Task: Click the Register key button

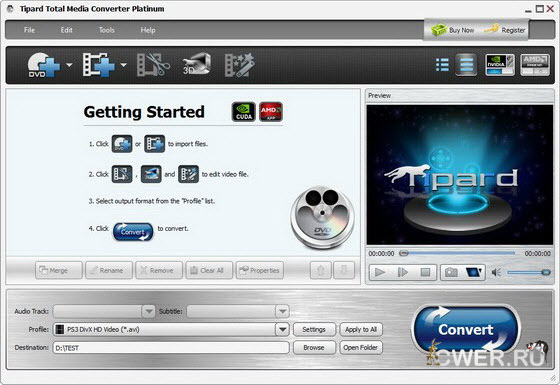Action: pos(505,30)
